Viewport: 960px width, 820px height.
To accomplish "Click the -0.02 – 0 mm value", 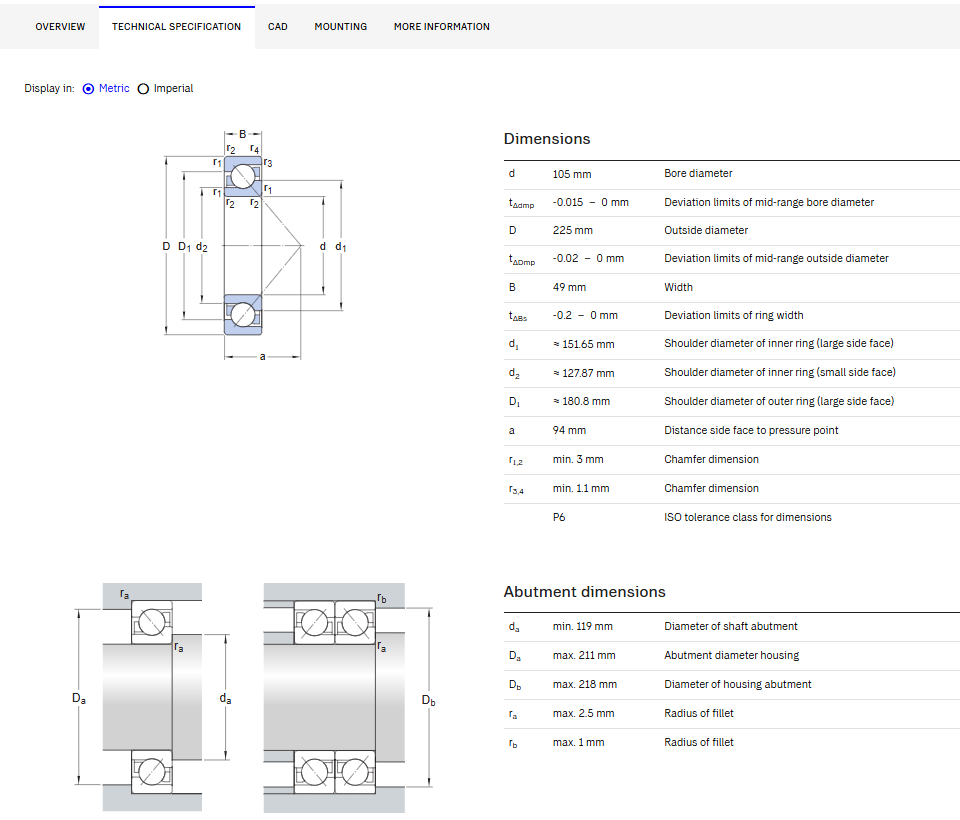I will tap(588, 258).
